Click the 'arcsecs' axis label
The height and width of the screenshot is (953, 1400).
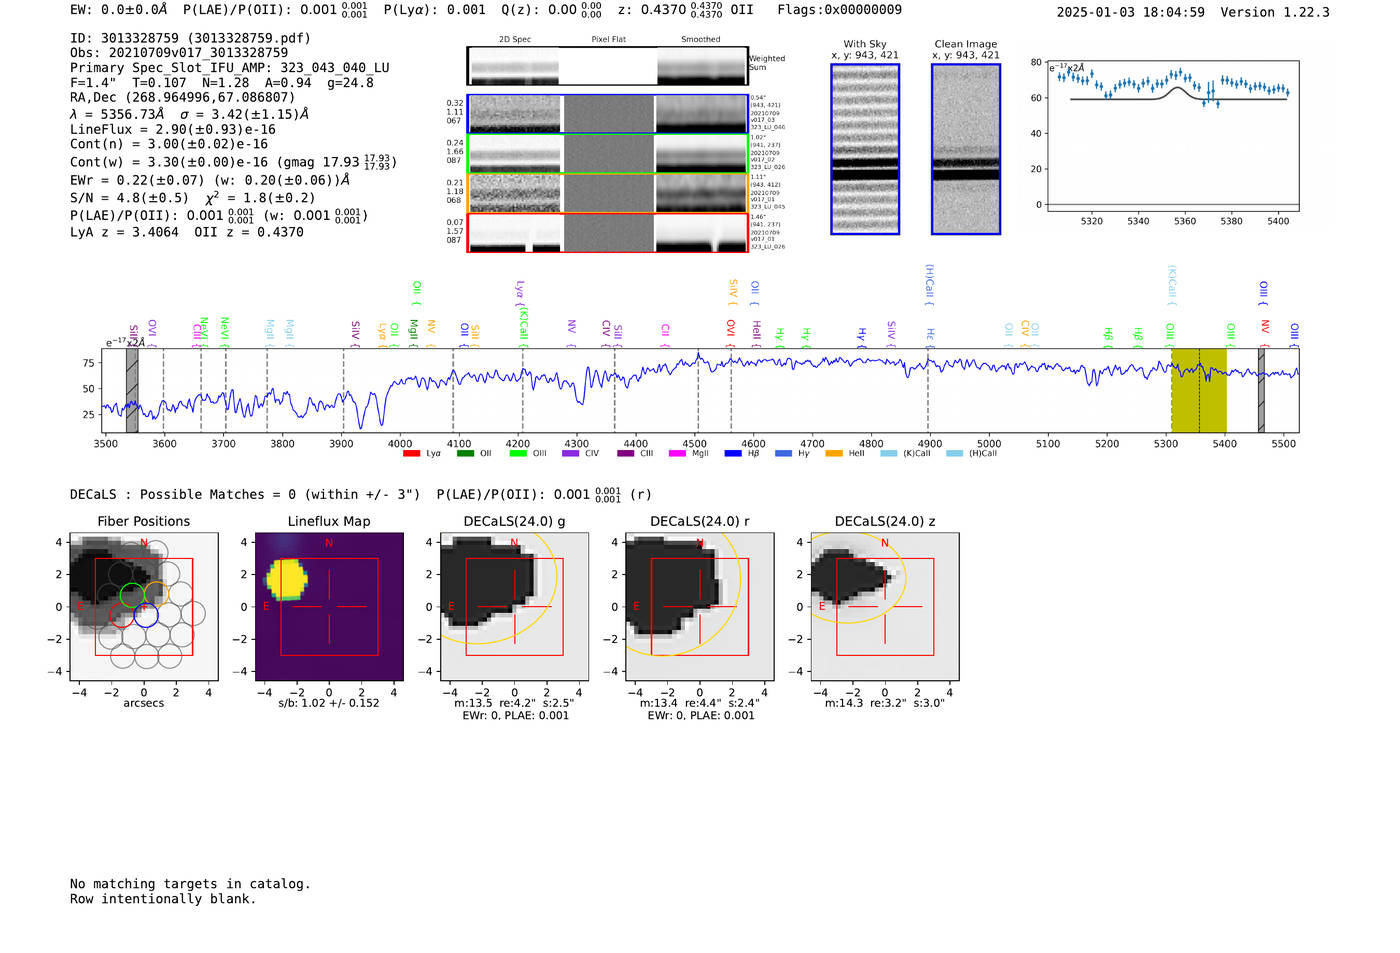(x=144, y=703)
